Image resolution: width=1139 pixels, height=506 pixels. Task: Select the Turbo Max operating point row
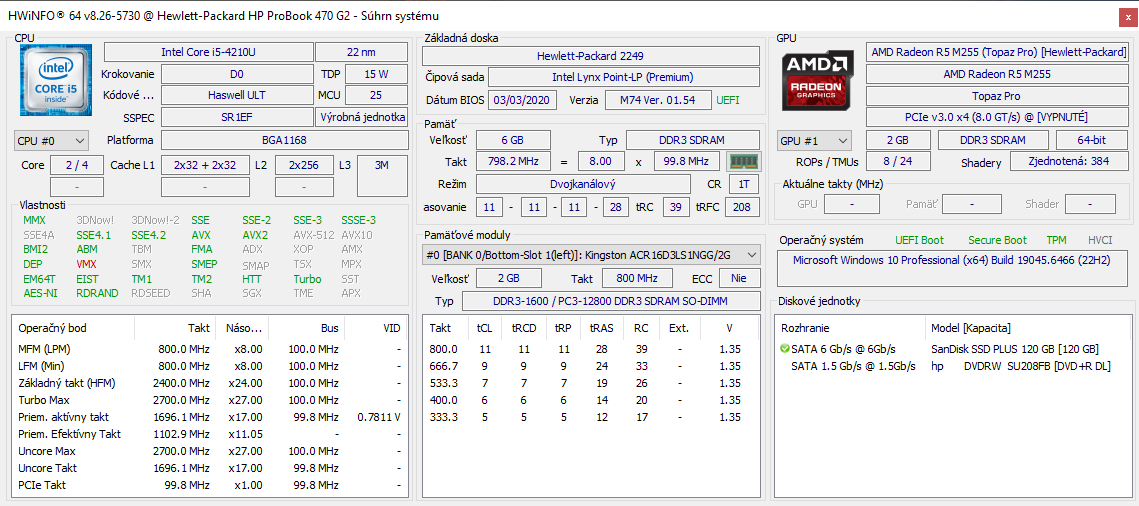pyautogui.click(x=210, y=400)
